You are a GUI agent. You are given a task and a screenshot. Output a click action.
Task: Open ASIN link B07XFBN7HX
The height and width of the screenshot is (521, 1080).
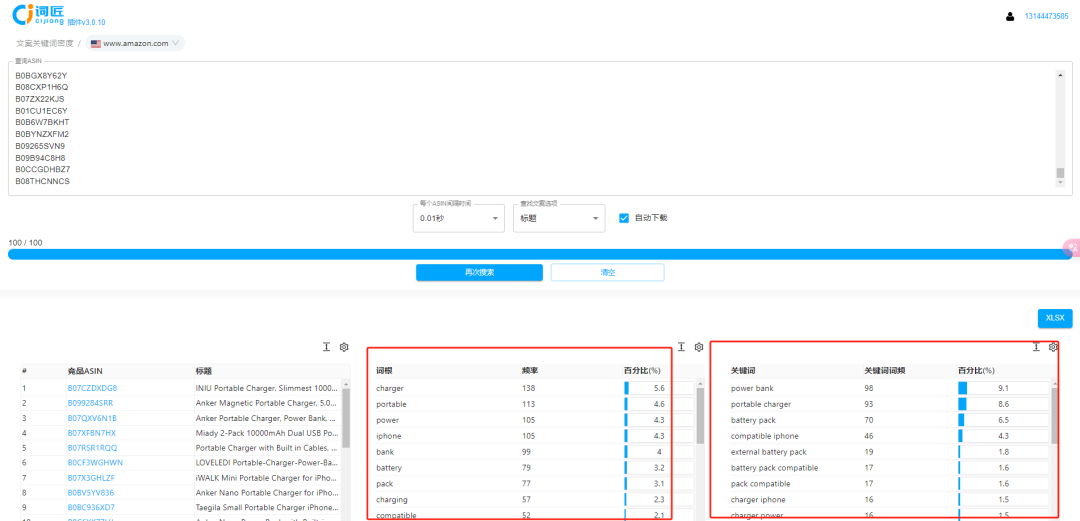point(92,433)
